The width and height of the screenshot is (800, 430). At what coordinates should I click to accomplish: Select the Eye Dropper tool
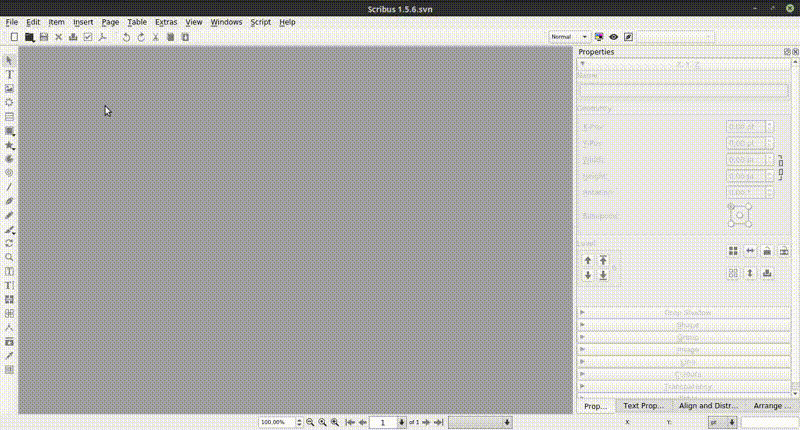click(10, 355)
